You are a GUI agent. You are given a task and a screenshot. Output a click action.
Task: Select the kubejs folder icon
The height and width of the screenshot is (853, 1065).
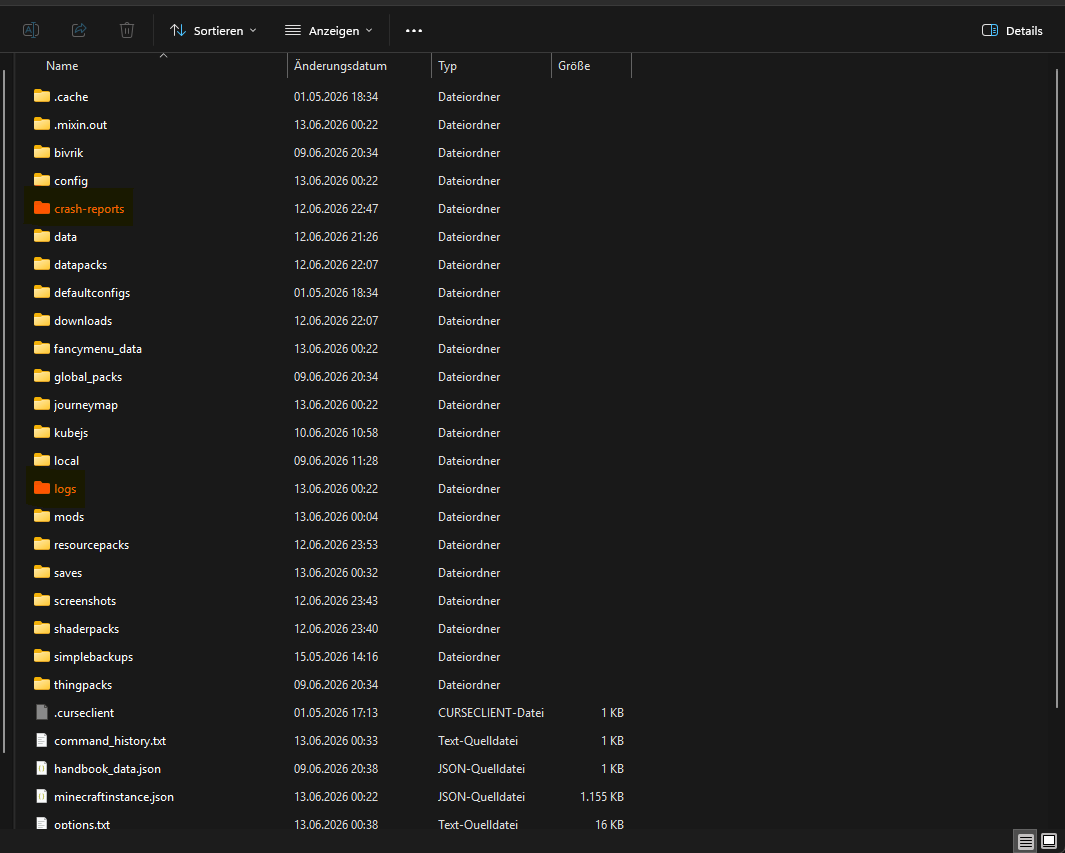click(42, 433)
